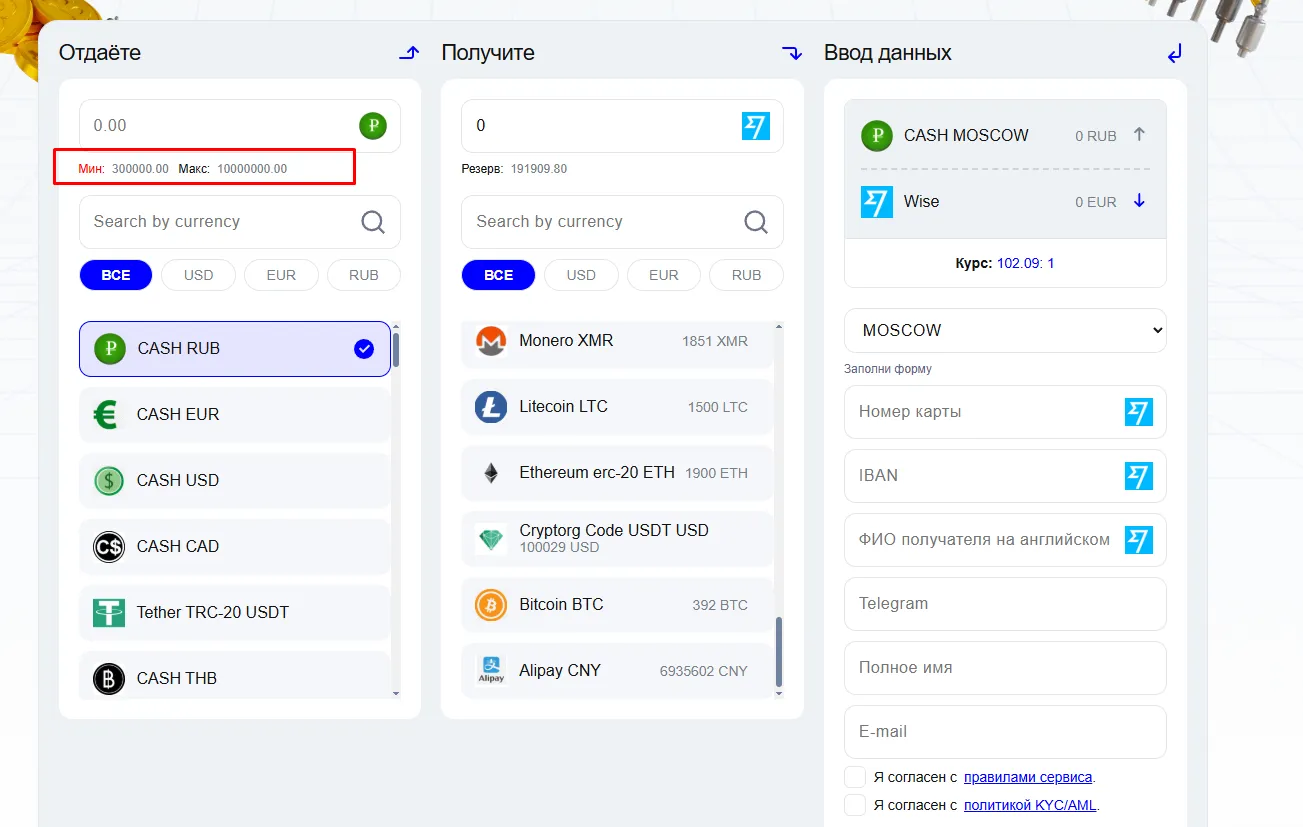Click the Wise logo in receive amount field
The height and width of the screenshot is (827, 1303).
756,126
